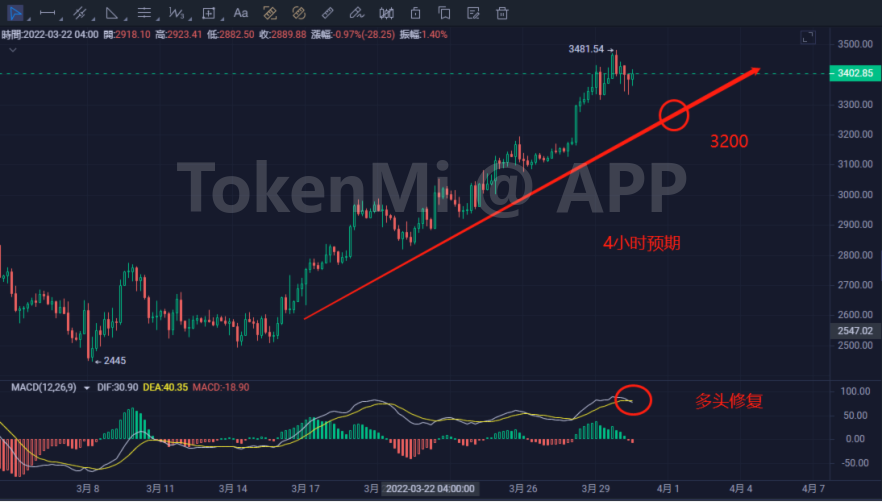Click the 3000.00 price axis label

[855, 195]
